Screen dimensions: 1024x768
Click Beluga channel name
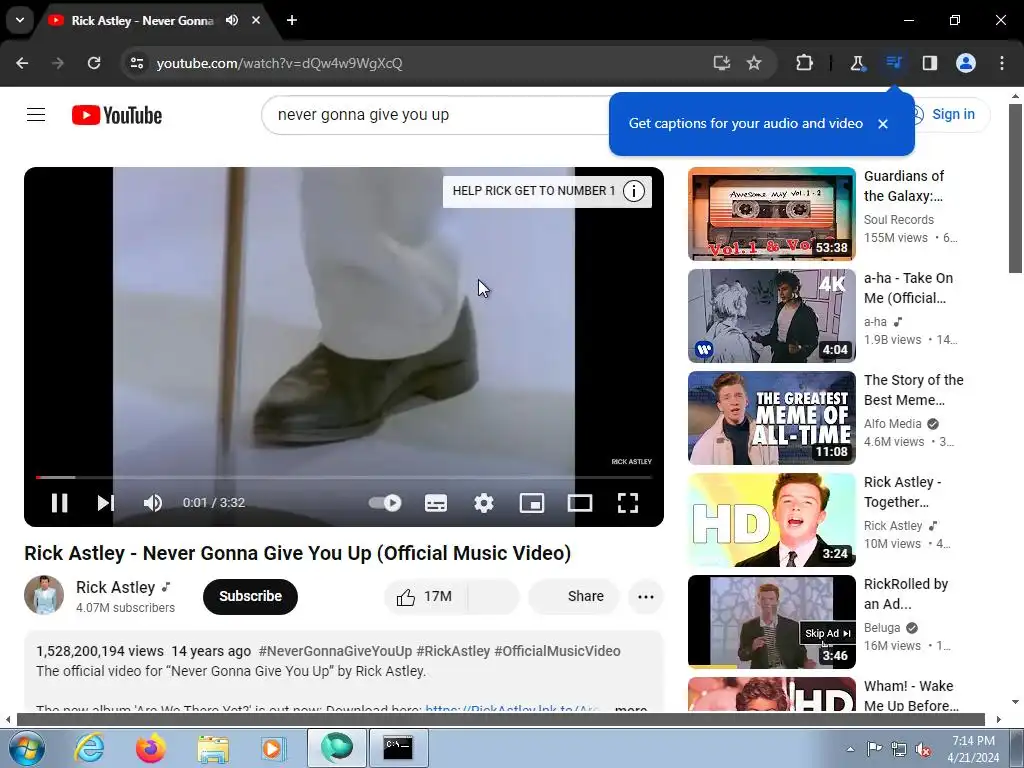click(x=882, y=628)
